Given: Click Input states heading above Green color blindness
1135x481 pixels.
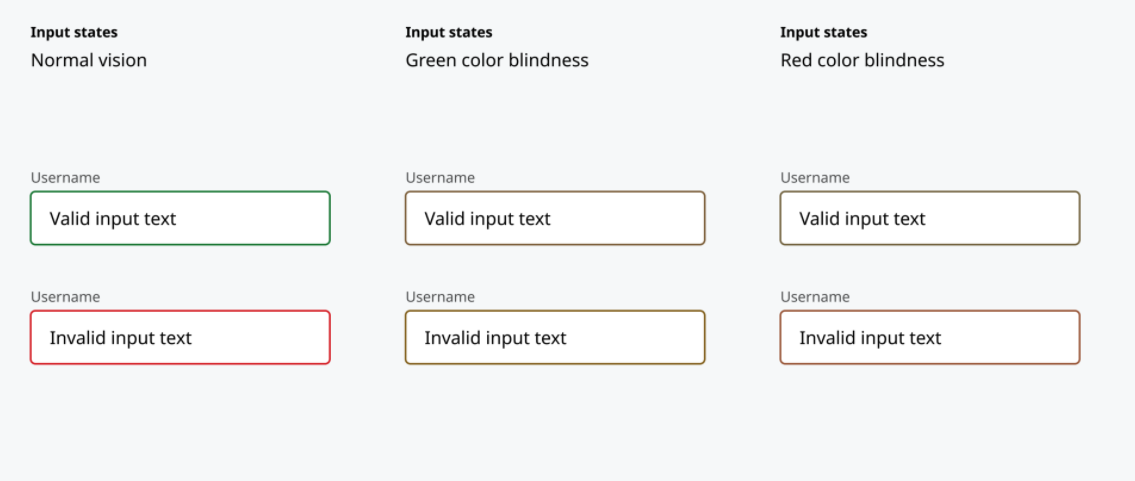Looking at the screenshot, I should click(449, 33).
